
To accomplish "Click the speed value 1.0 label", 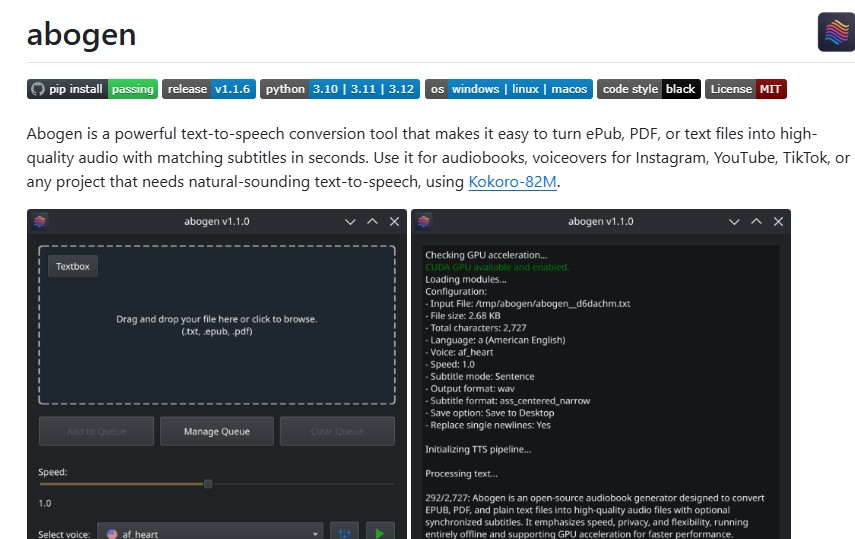I will tap(45, 504).
